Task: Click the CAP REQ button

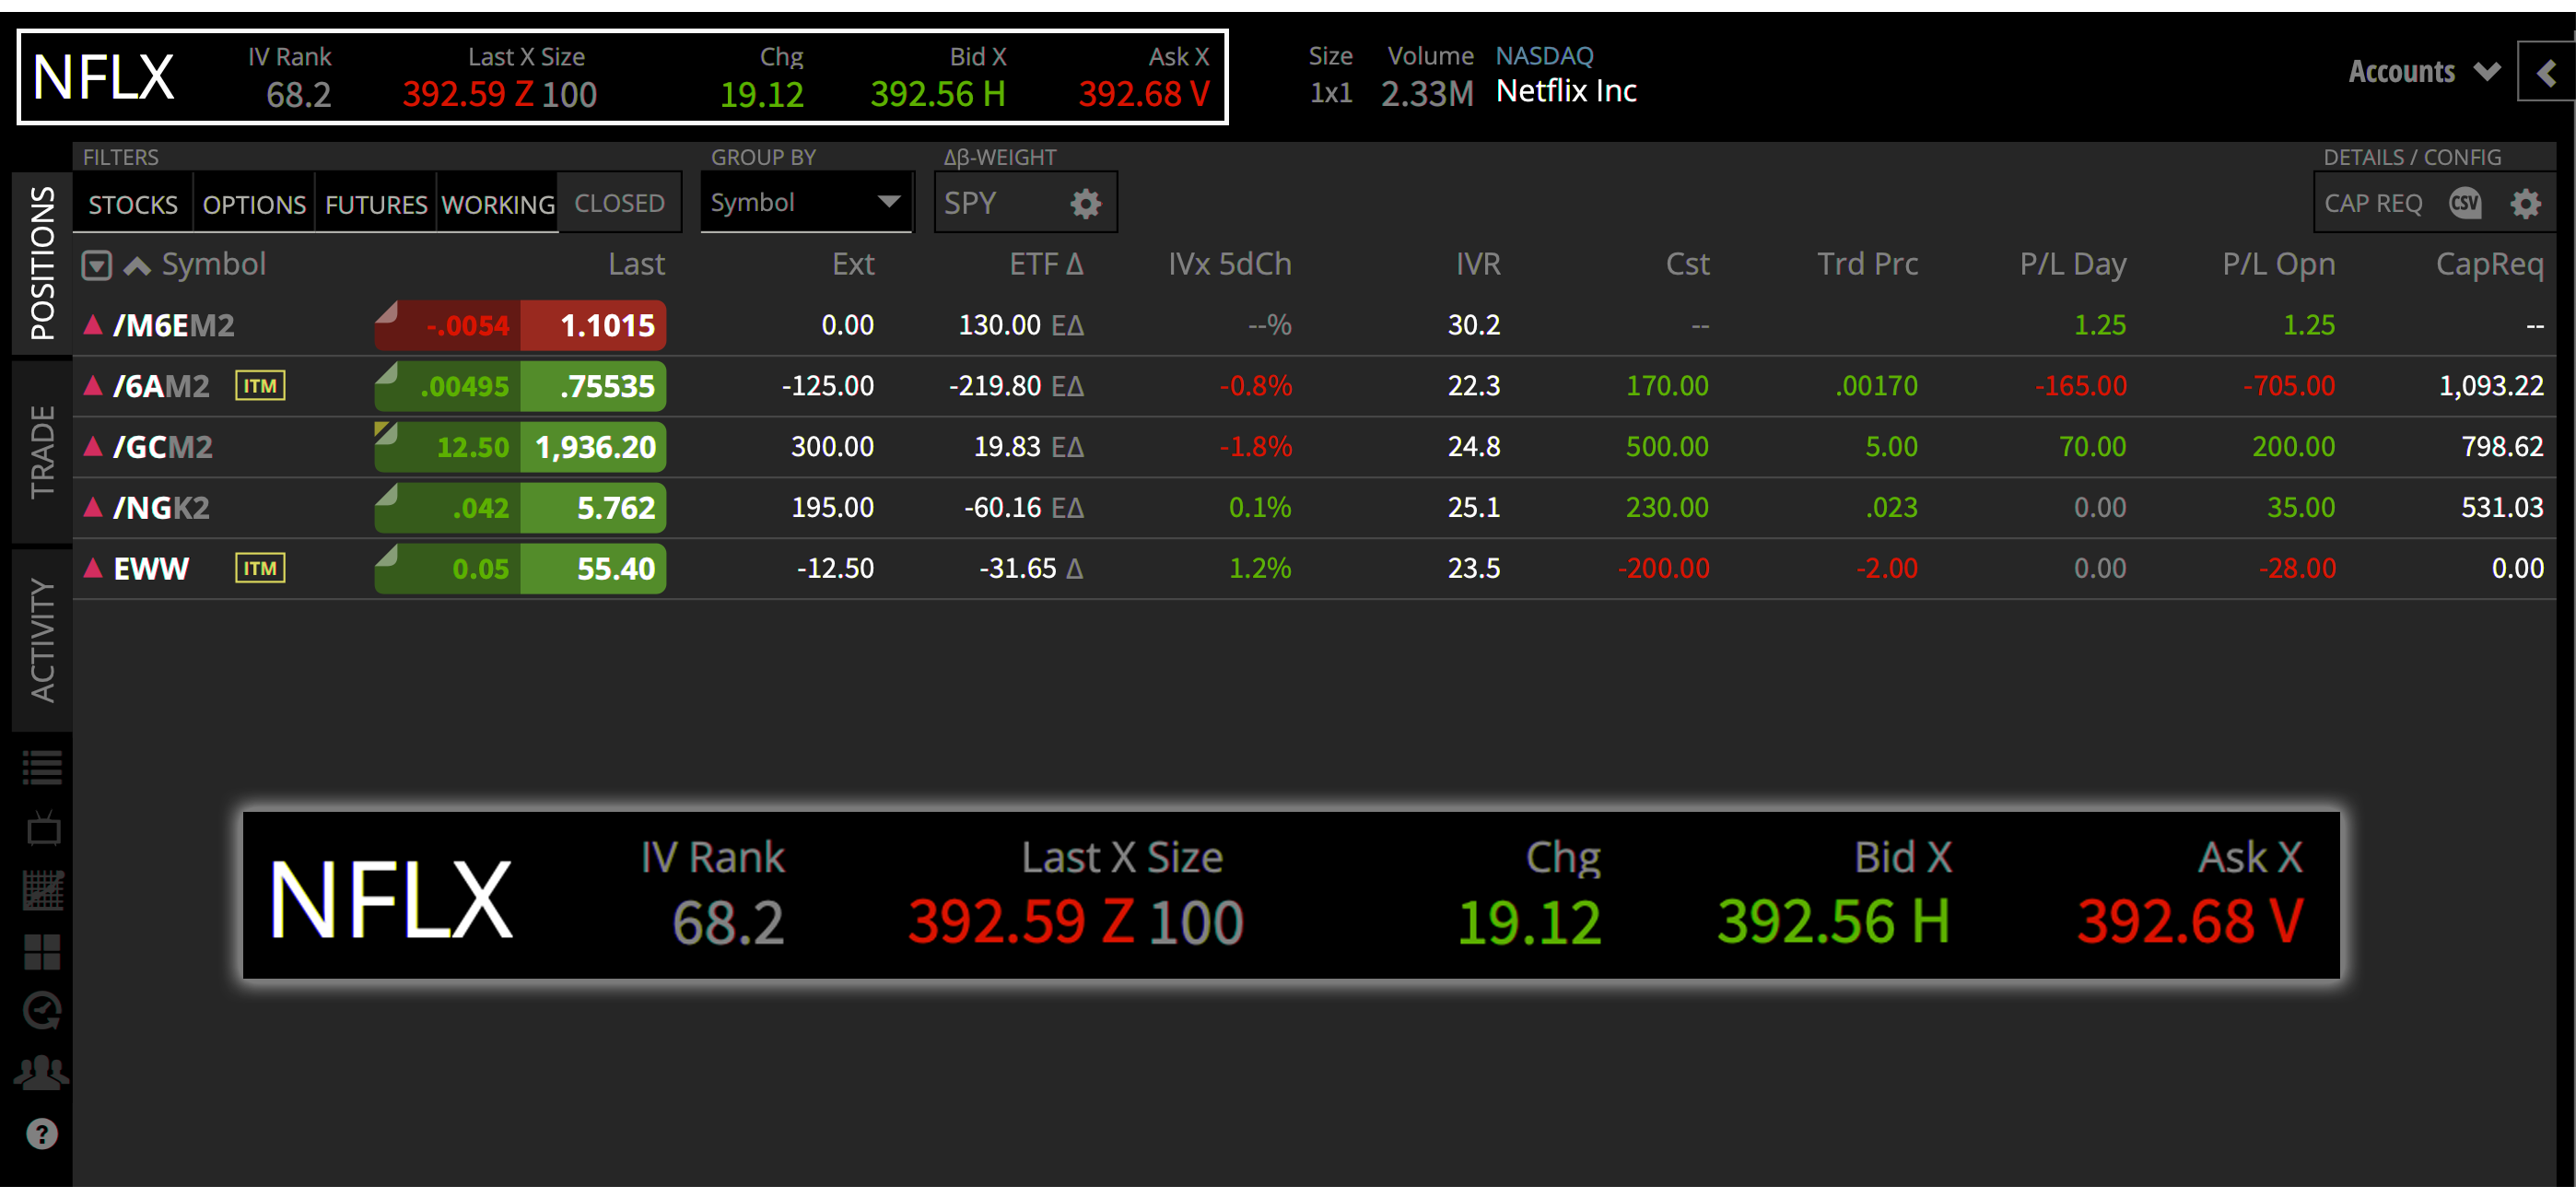Action: 2373,202
